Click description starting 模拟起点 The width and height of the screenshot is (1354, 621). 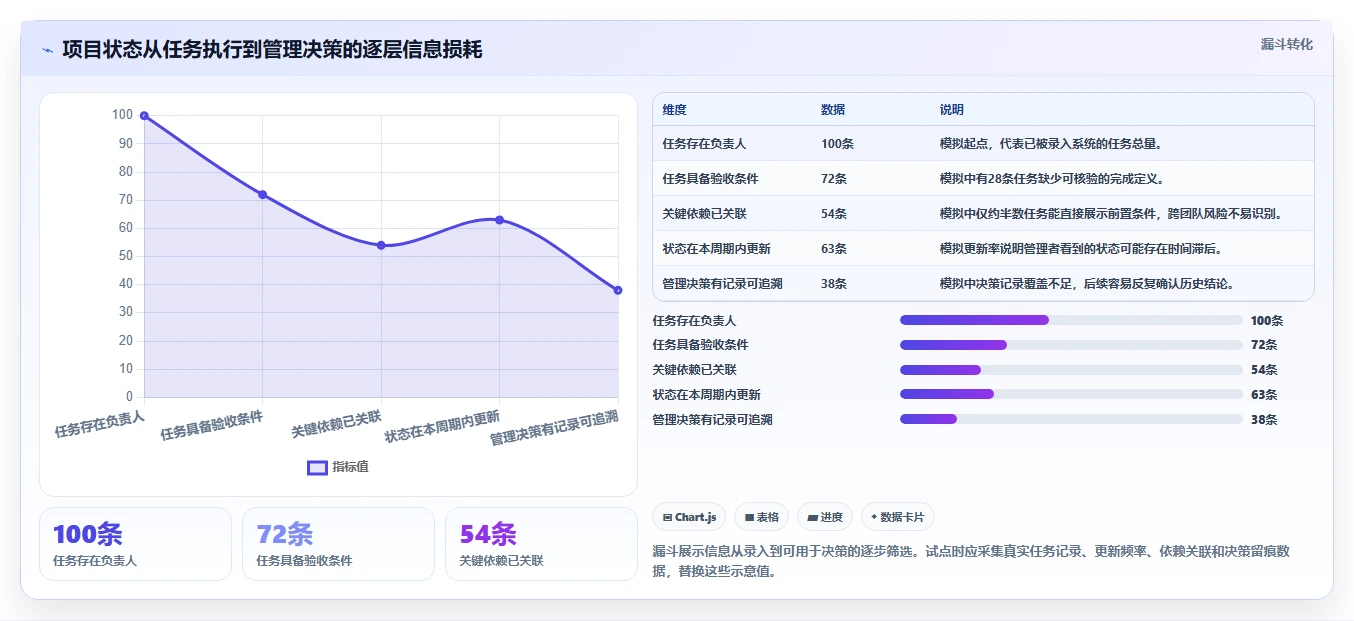1051,144
